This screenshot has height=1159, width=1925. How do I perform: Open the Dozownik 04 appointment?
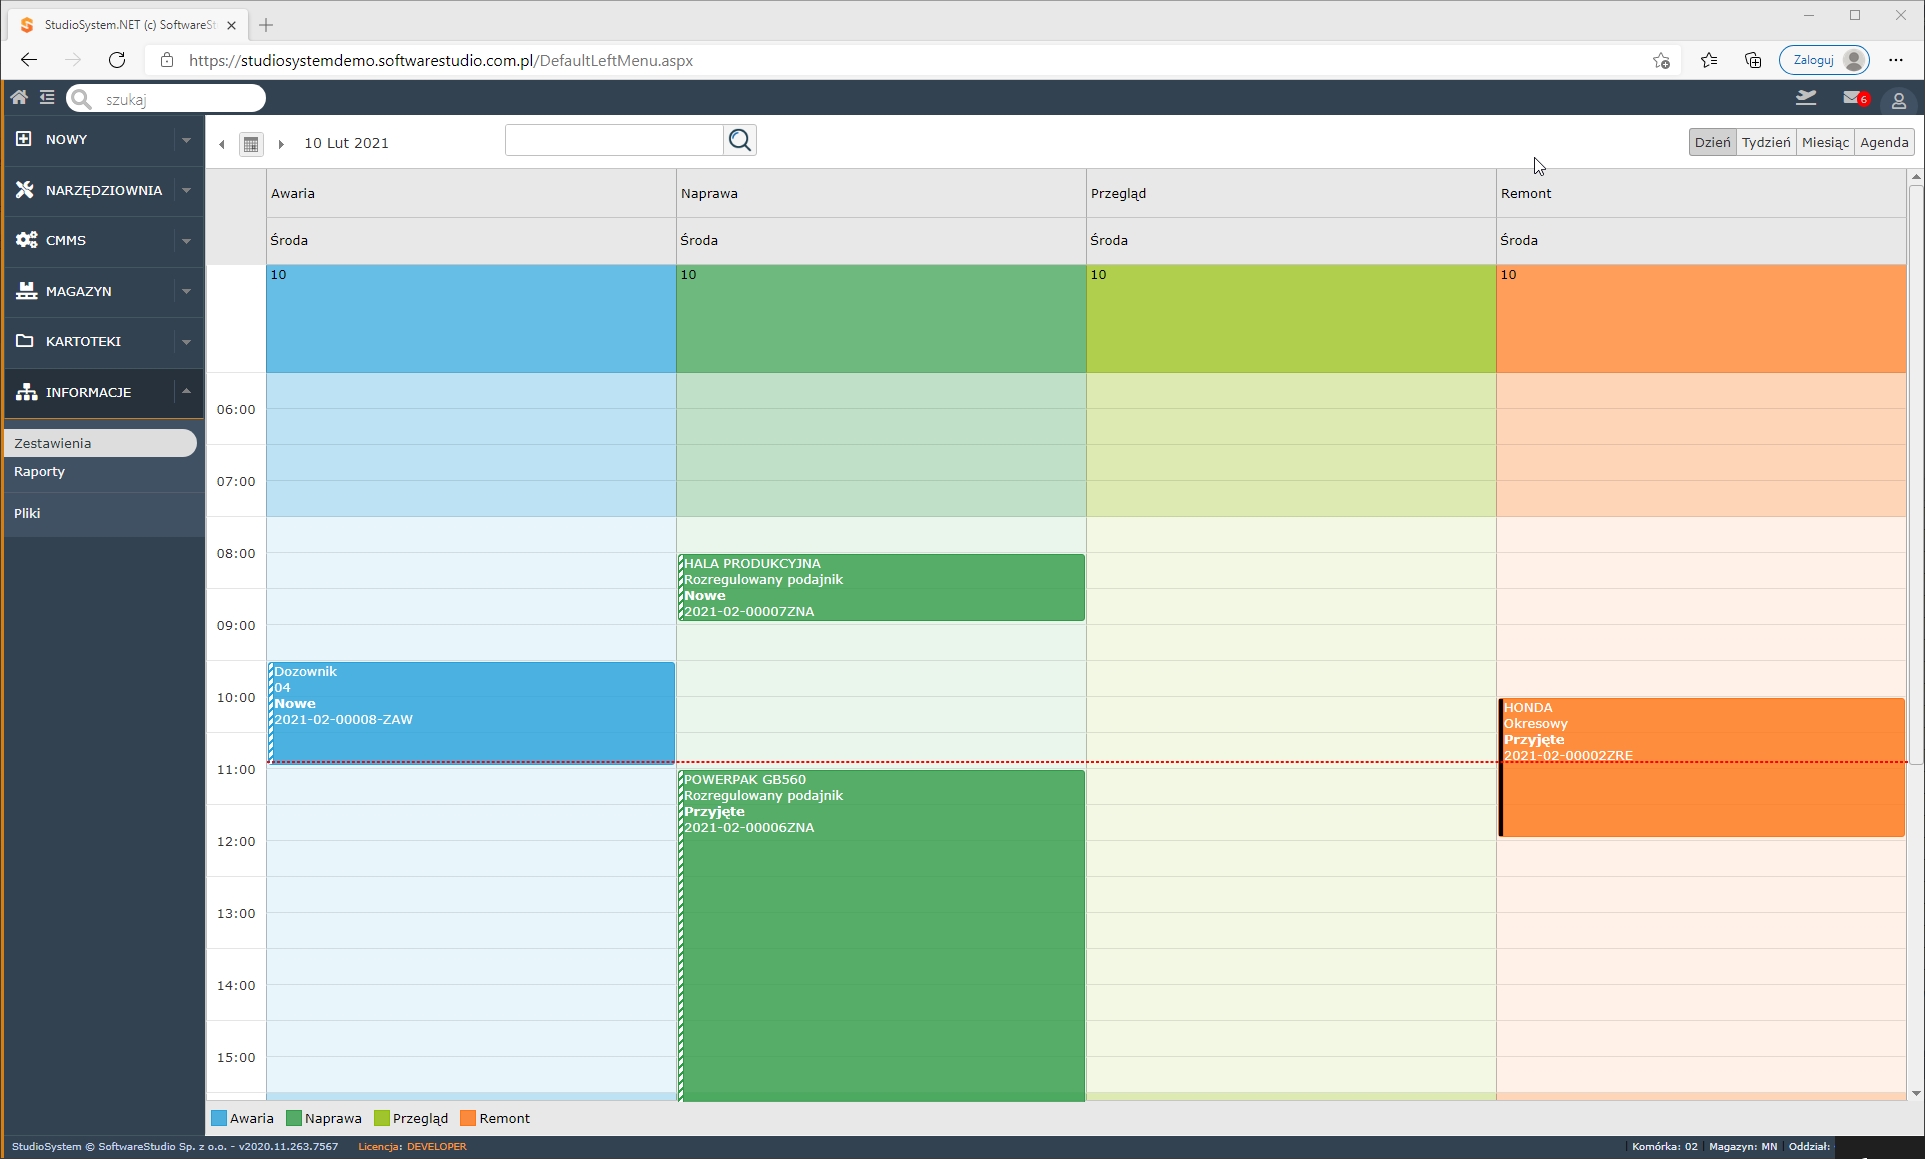[471, 712]
